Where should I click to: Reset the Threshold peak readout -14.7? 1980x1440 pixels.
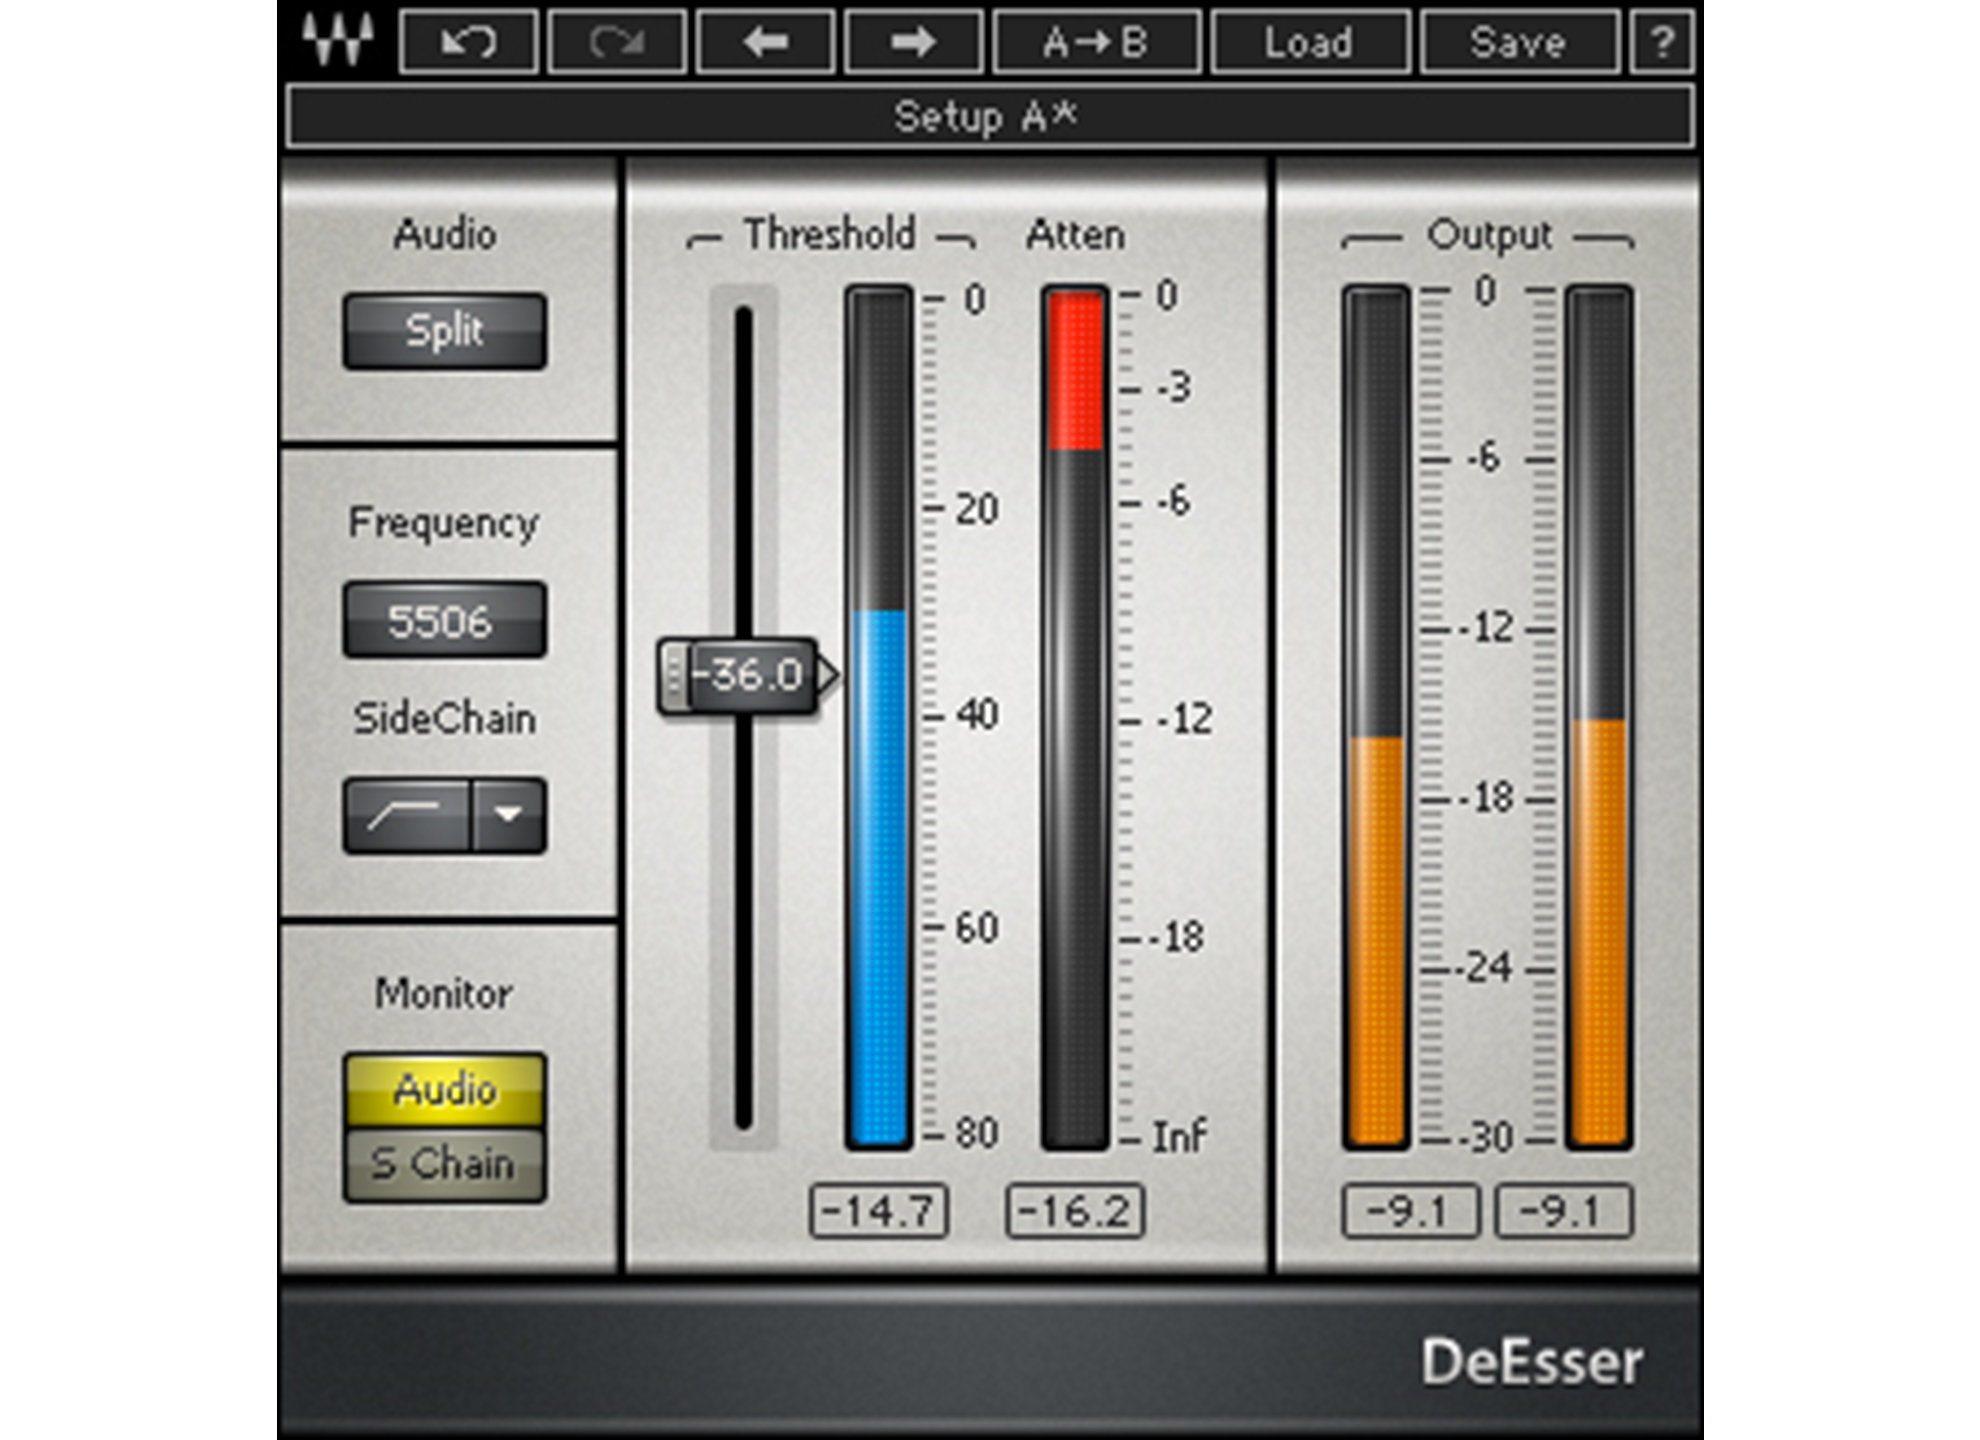(x=878, y=1211)
